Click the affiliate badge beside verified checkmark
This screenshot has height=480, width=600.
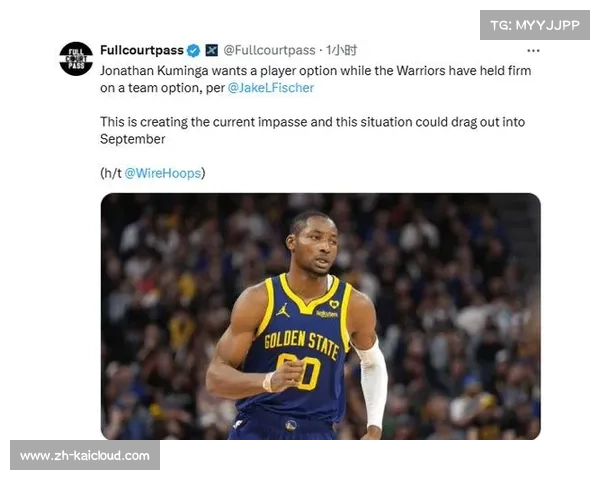pos(212,51)
